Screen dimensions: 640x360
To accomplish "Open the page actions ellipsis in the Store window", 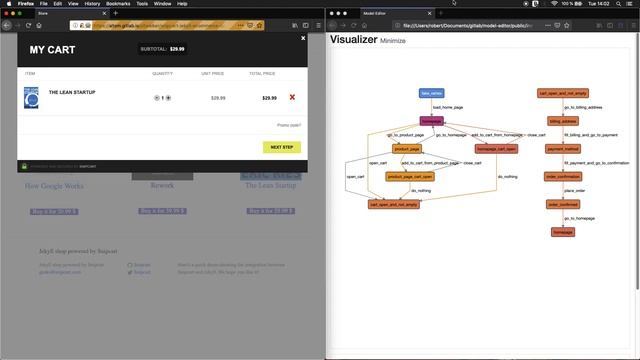I will pyautogui.click(x=240, y=25).
